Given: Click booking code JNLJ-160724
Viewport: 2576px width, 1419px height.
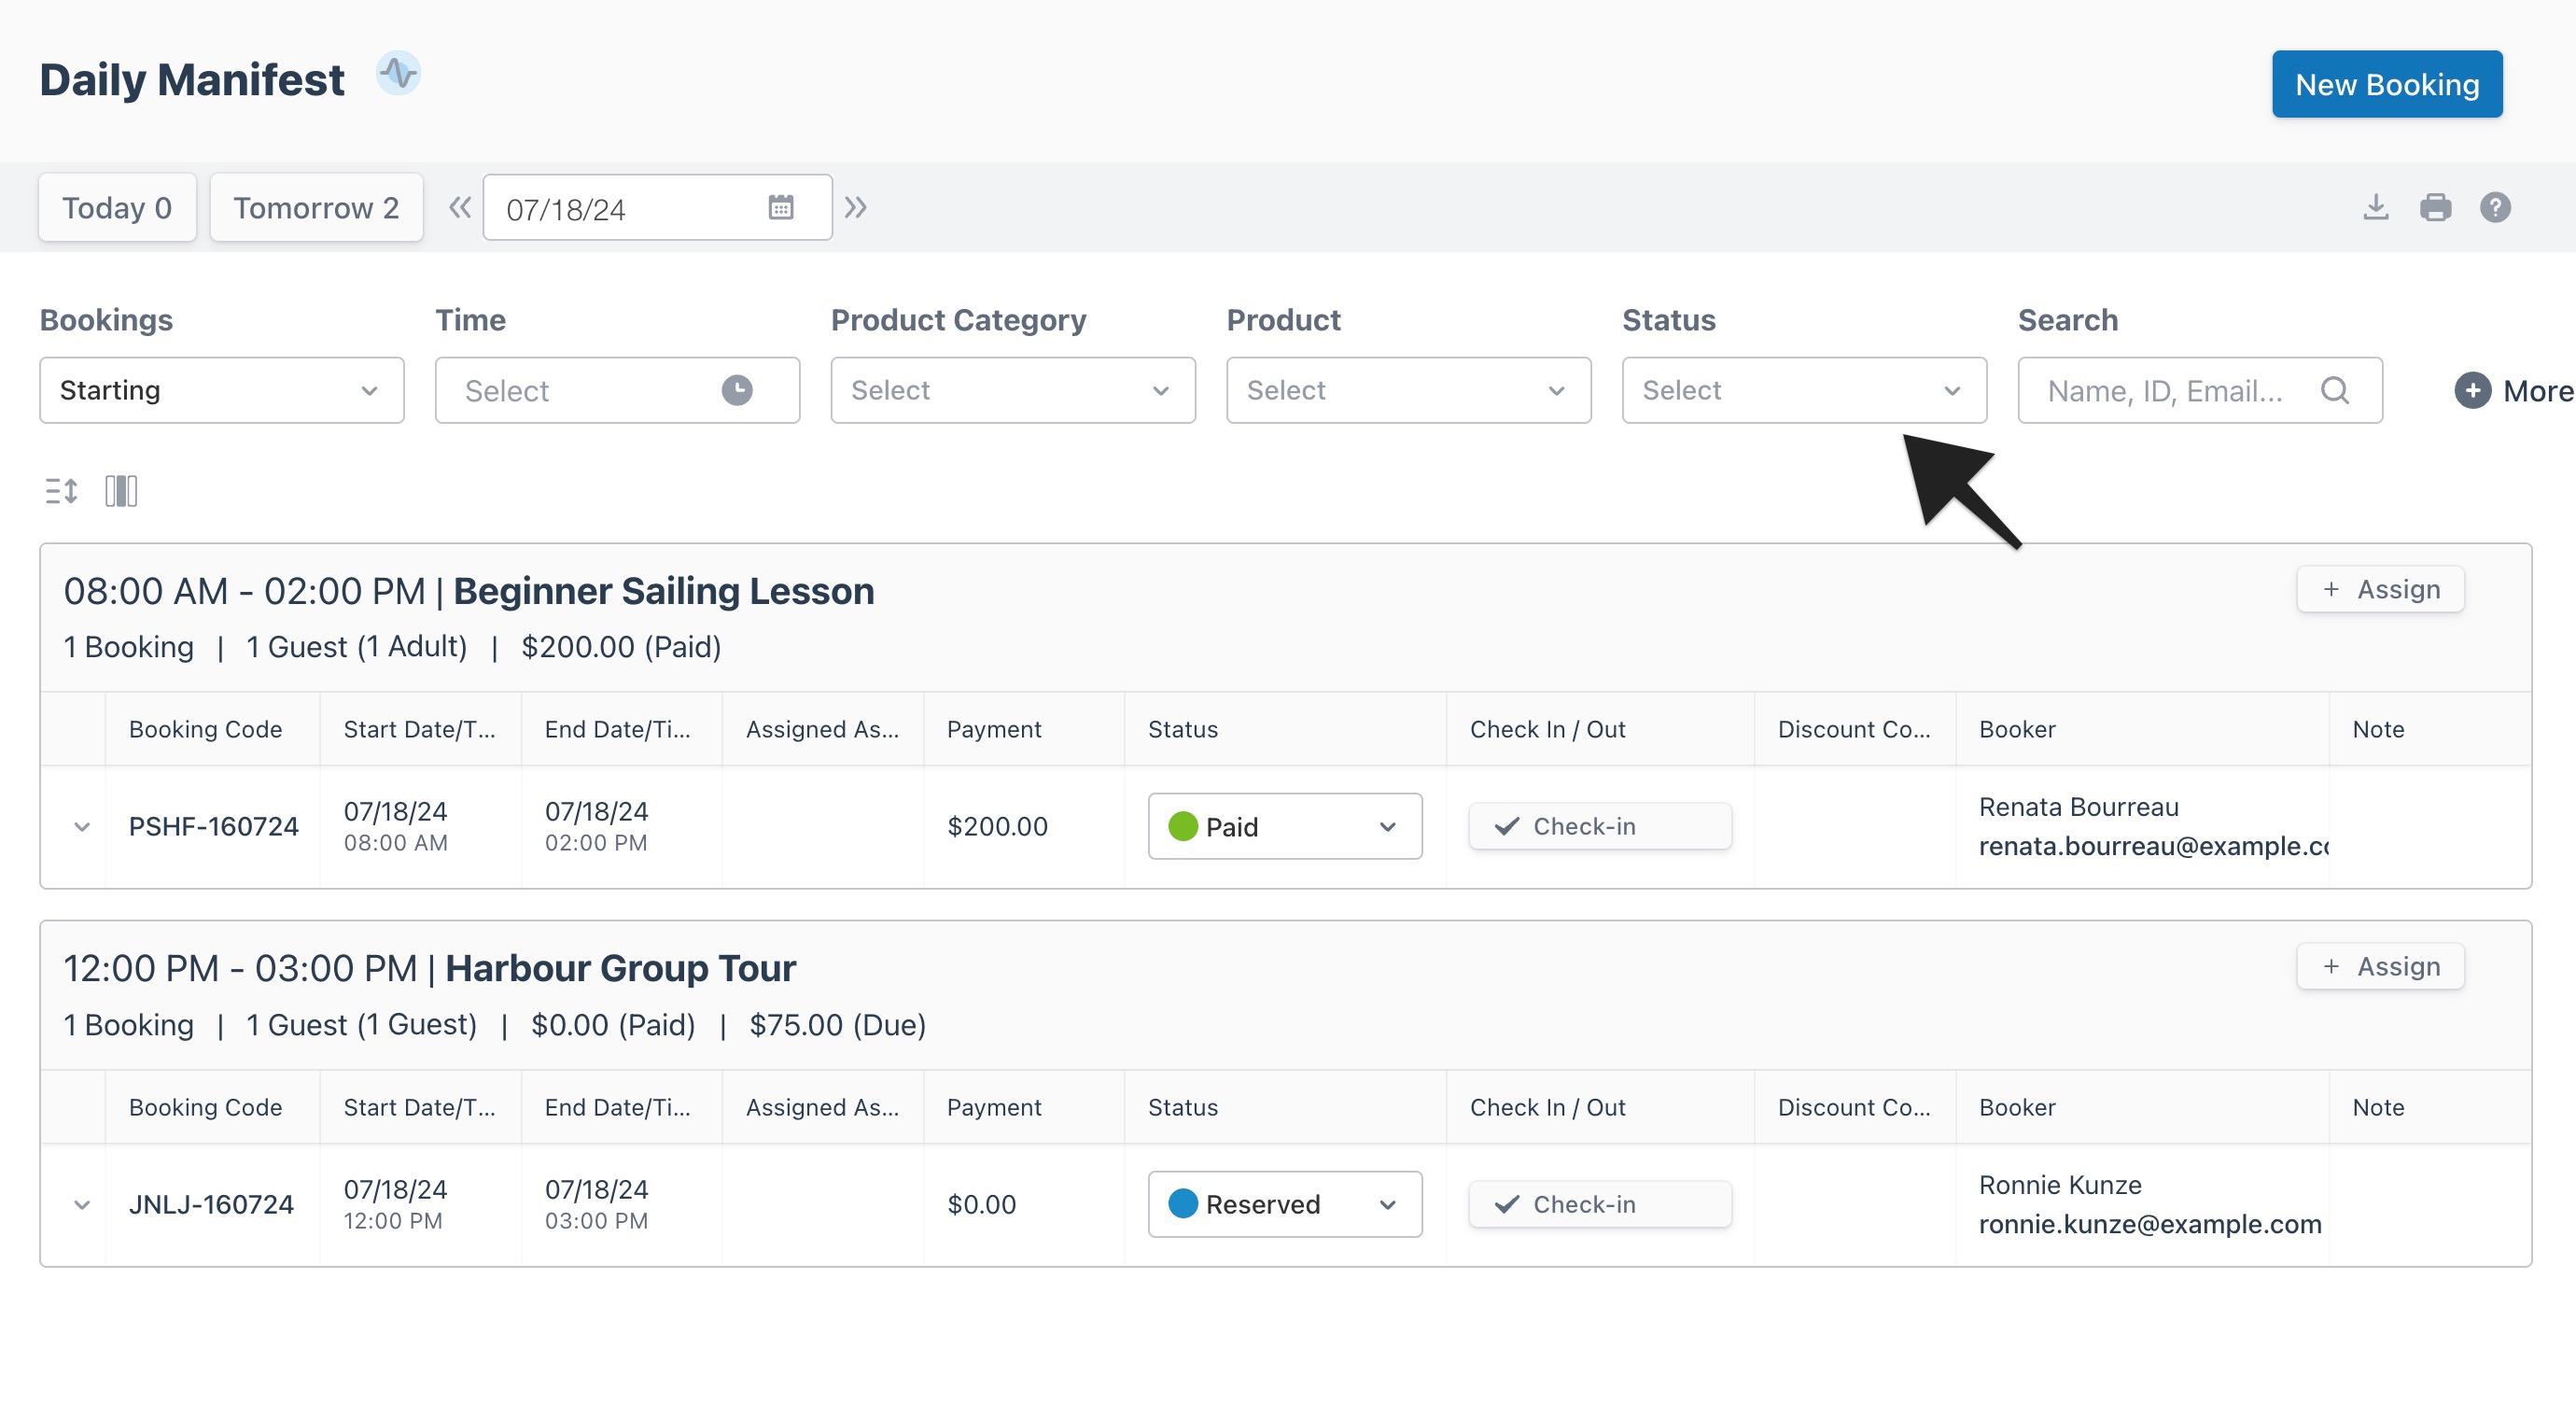Looking at the screenshot, I should tap(211, 1205).
